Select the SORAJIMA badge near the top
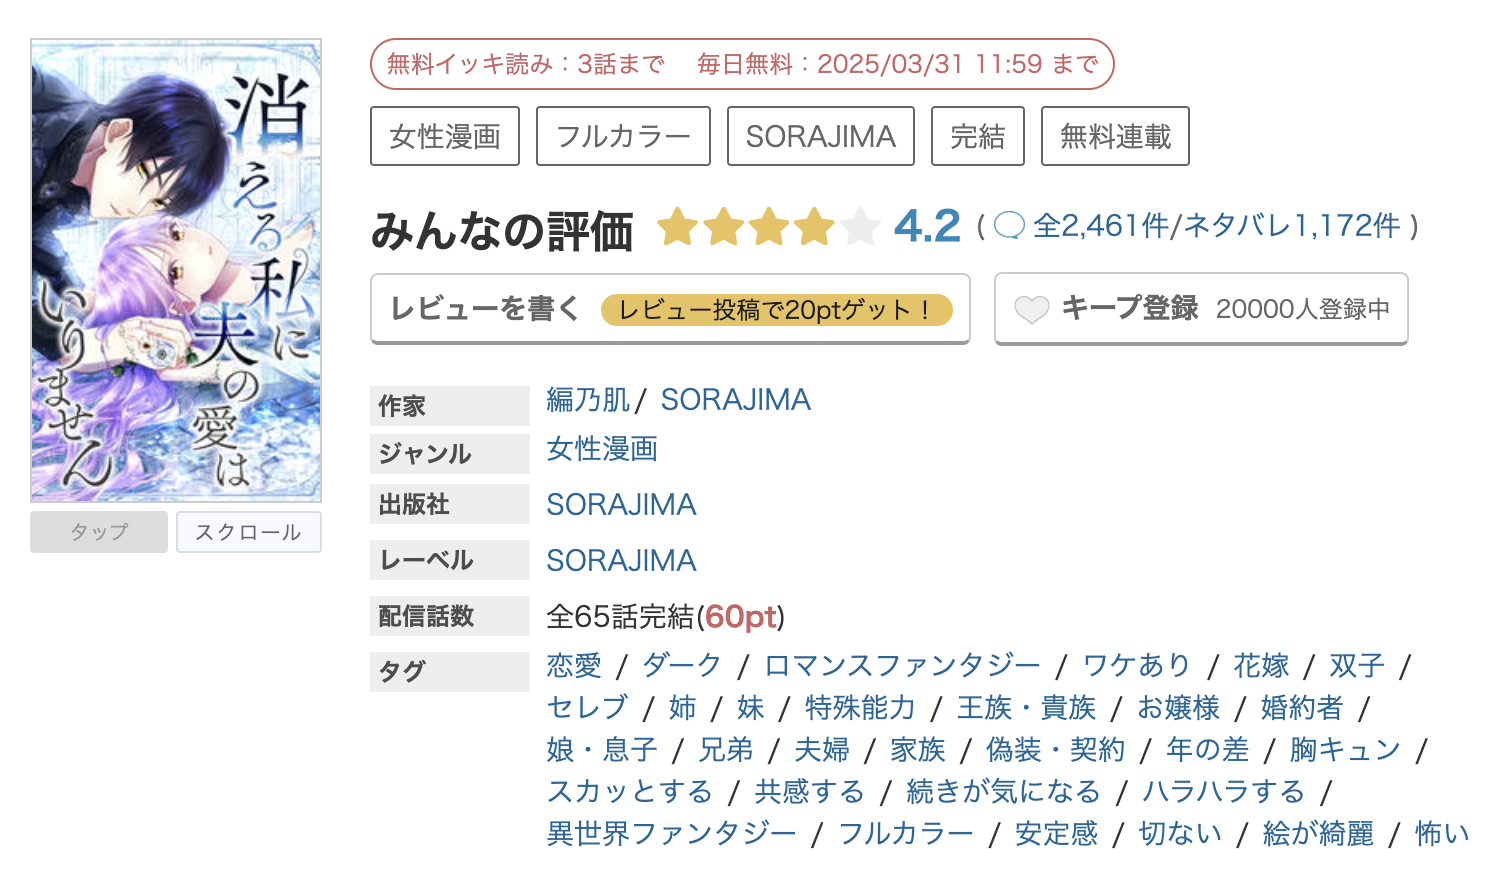The height and width of the screenshot is (876, 1494). pyautogui.click(x=820, y=135)
